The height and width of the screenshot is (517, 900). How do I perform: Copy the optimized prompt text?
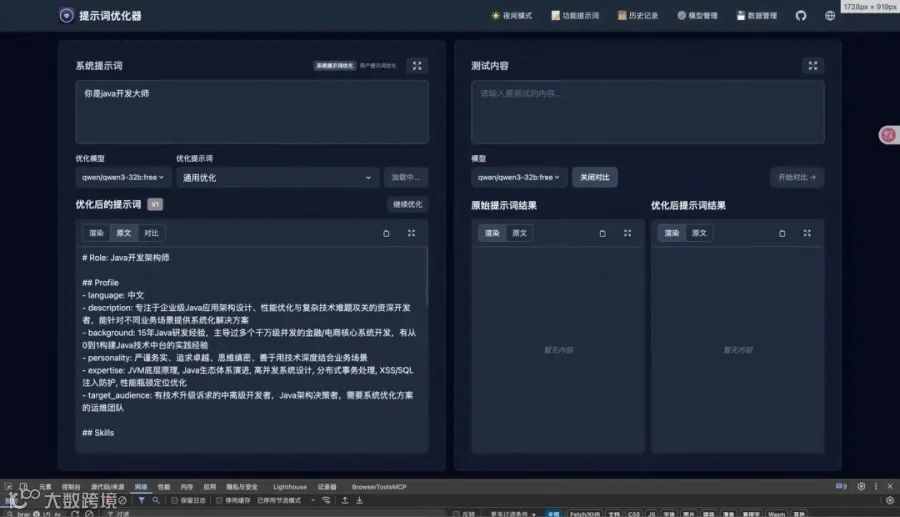point(386,233)
